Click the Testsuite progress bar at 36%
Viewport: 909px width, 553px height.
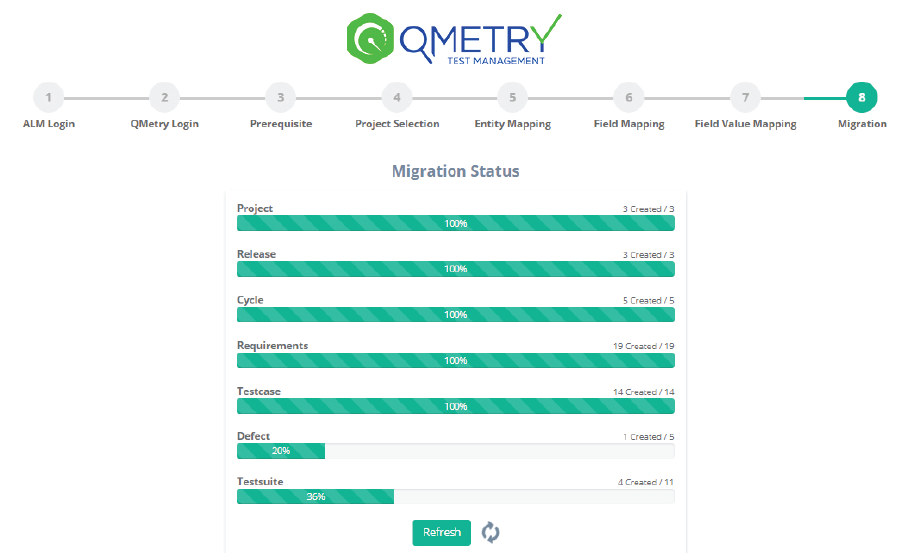pos(456,497)
